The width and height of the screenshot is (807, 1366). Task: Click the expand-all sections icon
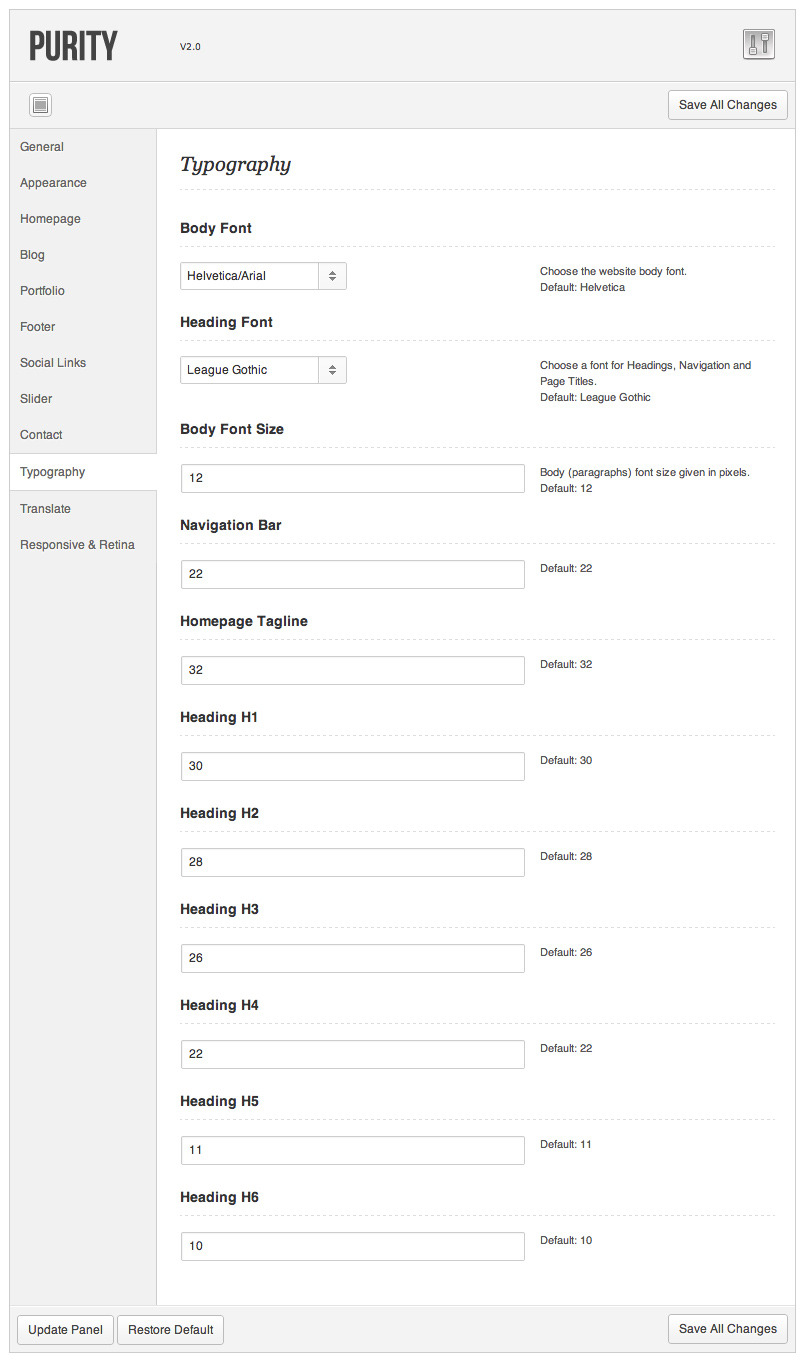pos(40,105)
